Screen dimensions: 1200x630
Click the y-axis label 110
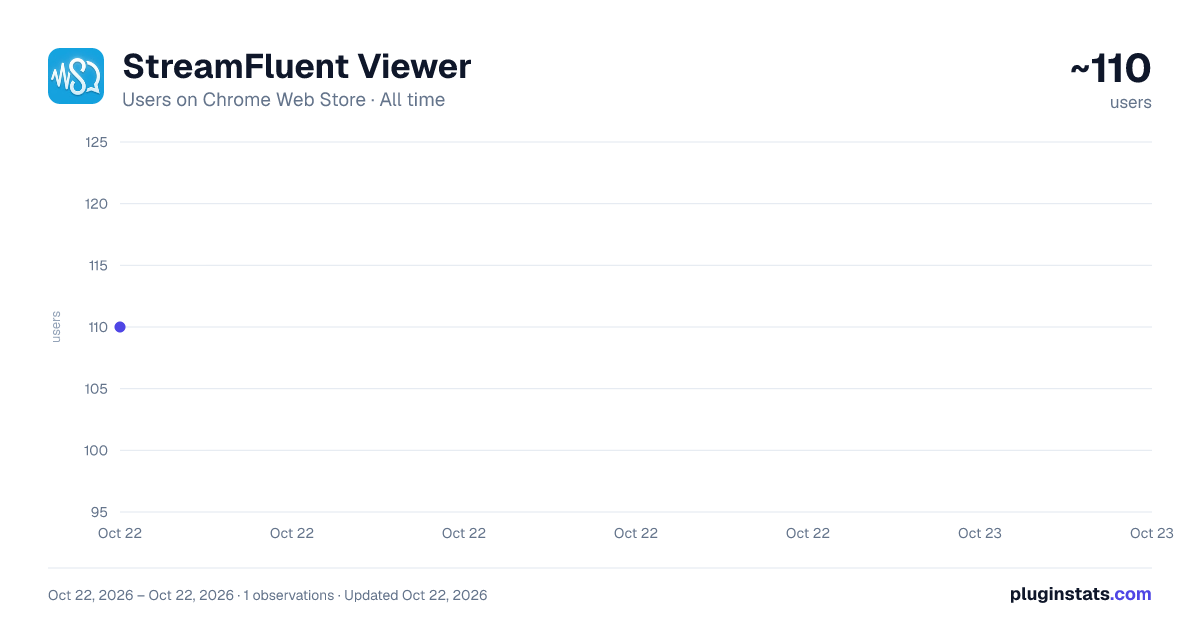(x=97, y=327)
